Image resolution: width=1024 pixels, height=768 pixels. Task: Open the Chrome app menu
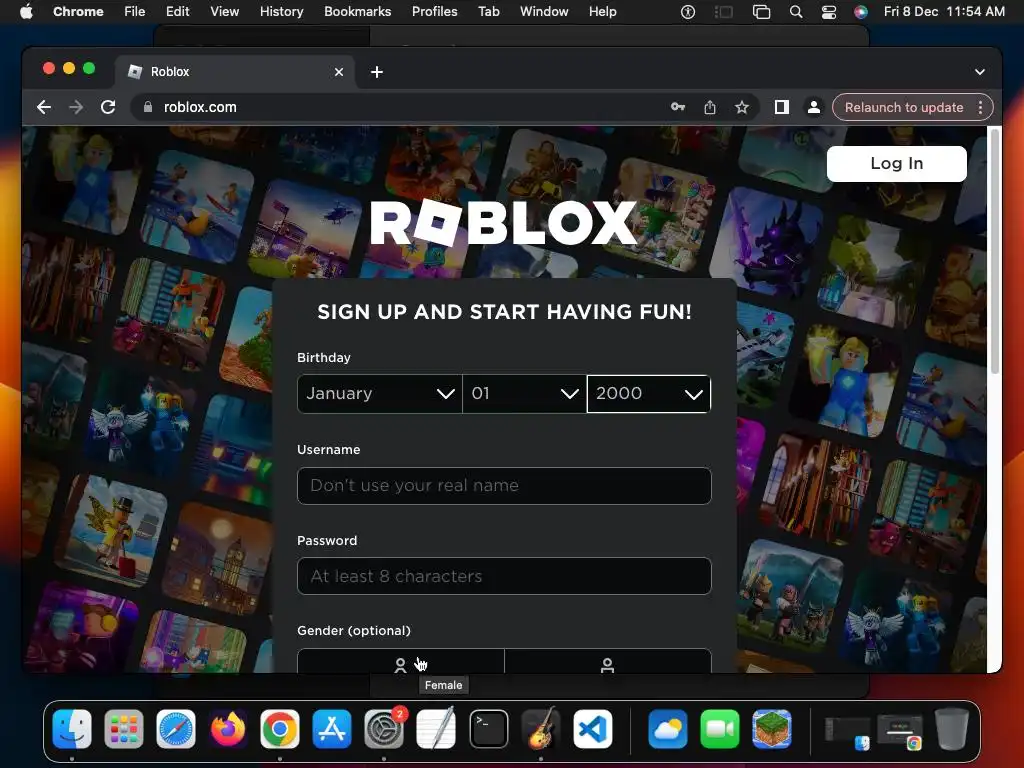click(78, 12)
